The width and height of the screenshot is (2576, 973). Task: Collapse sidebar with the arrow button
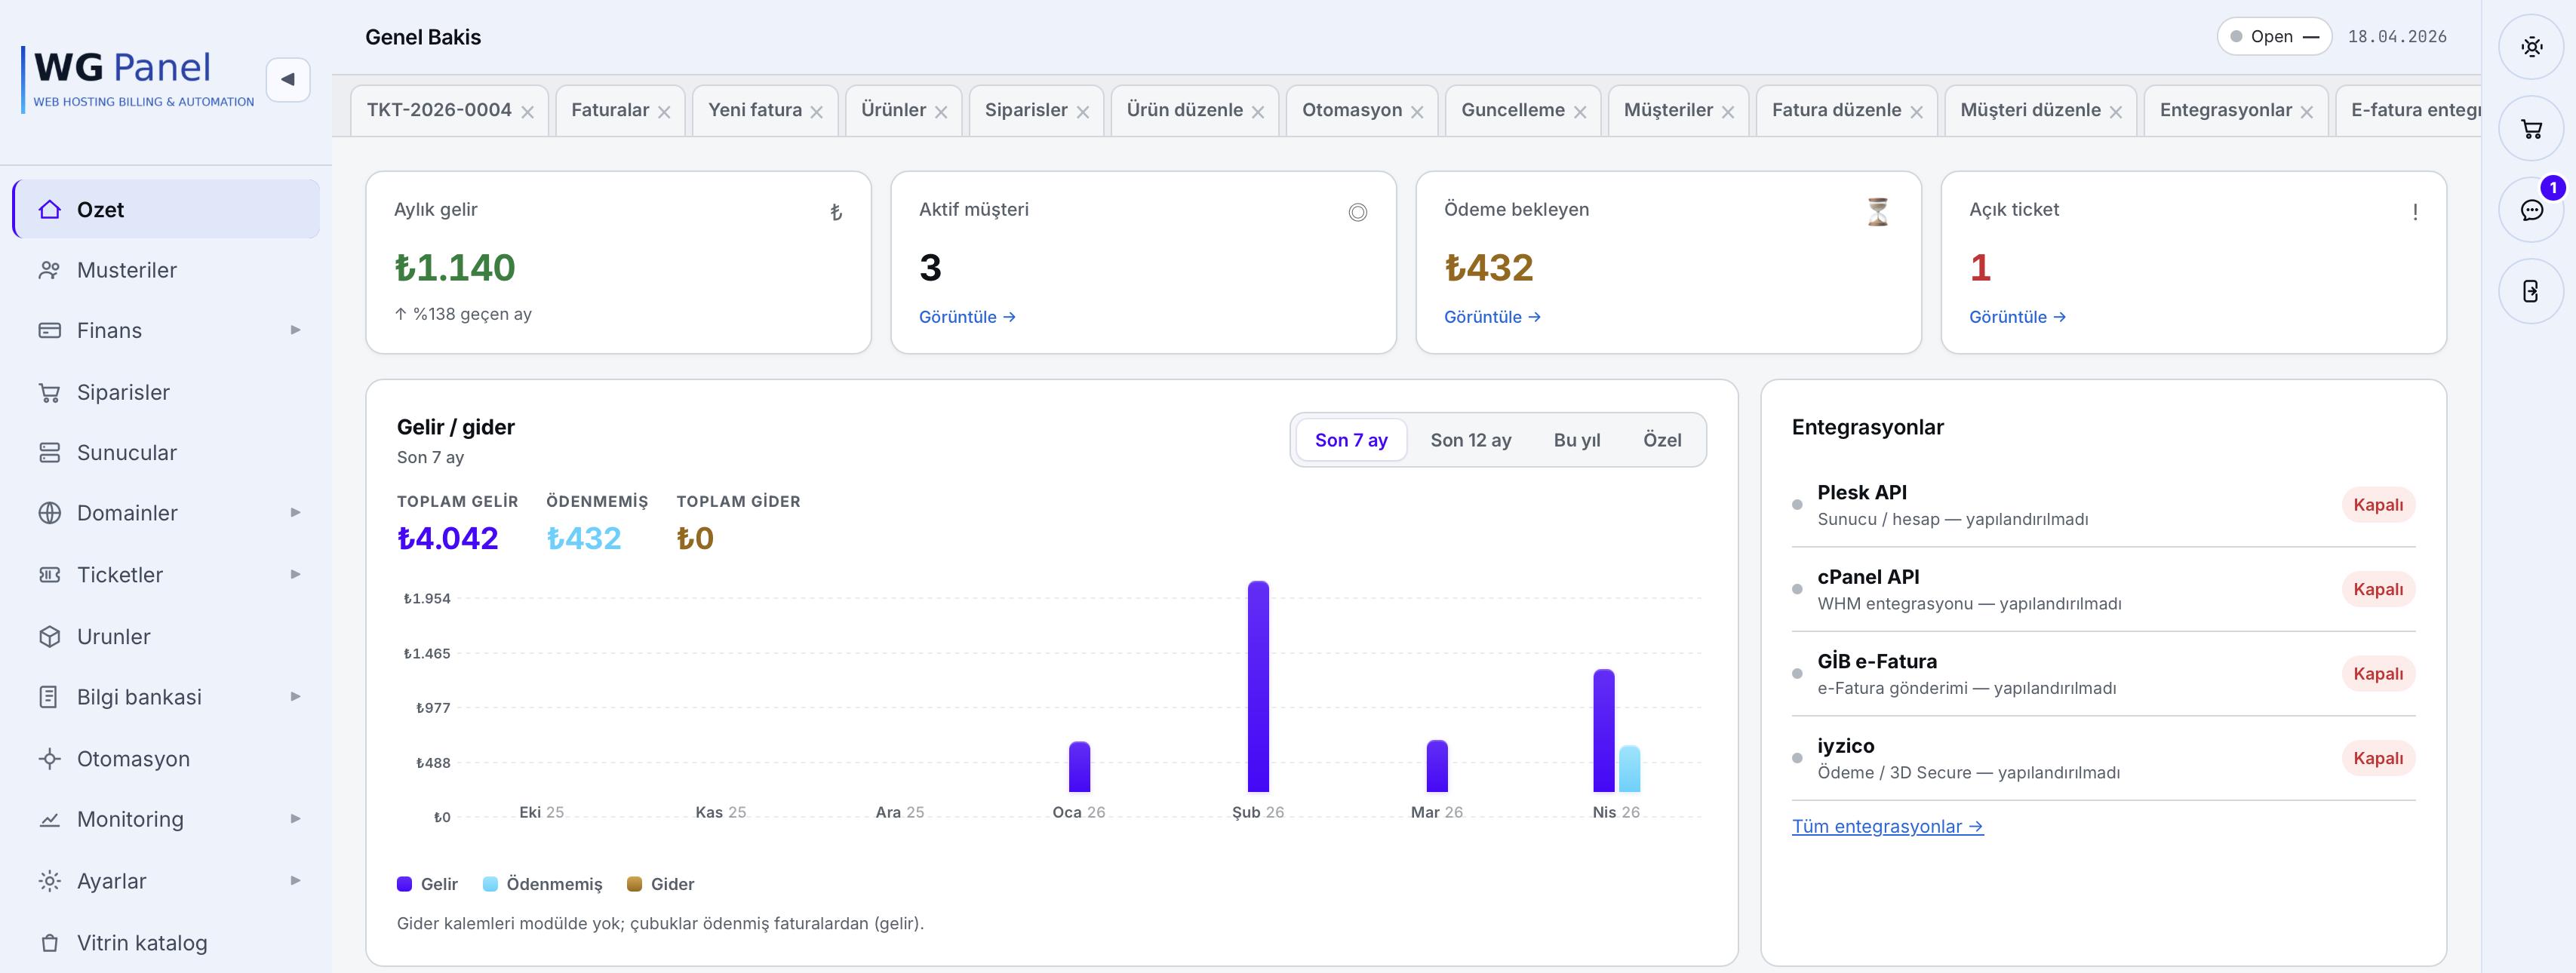288,79
